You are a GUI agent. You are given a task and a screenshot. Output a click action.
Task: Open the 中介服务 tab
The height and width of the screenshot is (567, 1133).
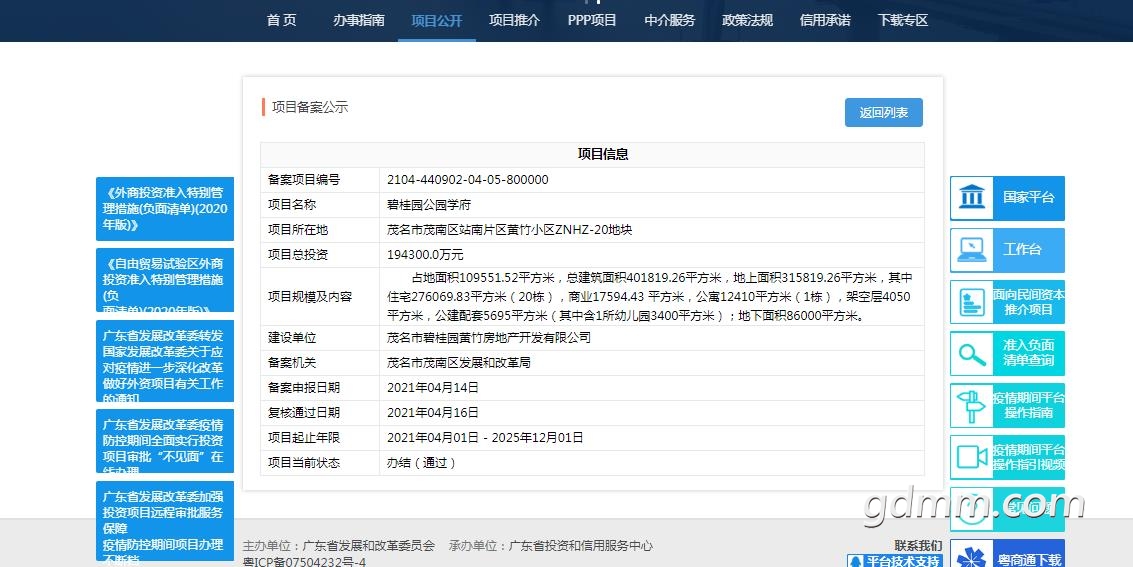click(x=669, y=20)
